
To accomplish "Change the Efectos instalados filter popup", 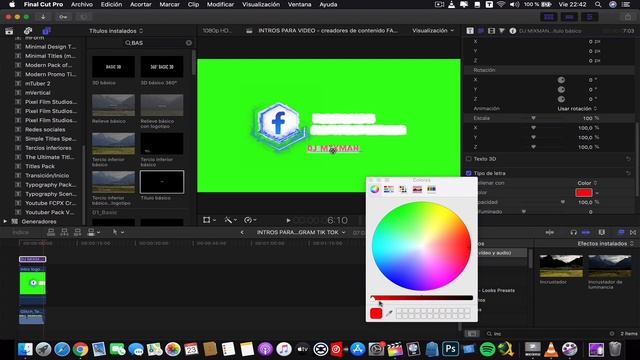I will point(605,244).
